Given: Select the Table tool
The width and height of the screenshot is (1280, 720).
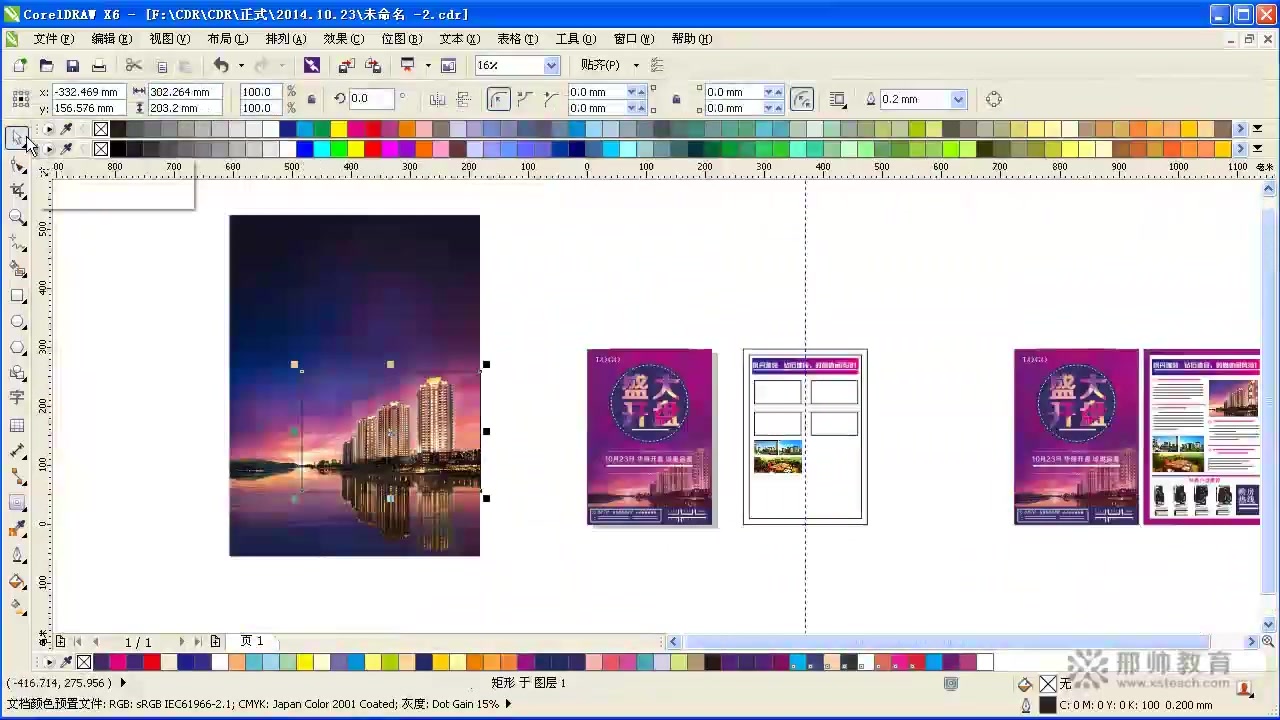Looking at the screenshot, I should (x=17, y=425).
